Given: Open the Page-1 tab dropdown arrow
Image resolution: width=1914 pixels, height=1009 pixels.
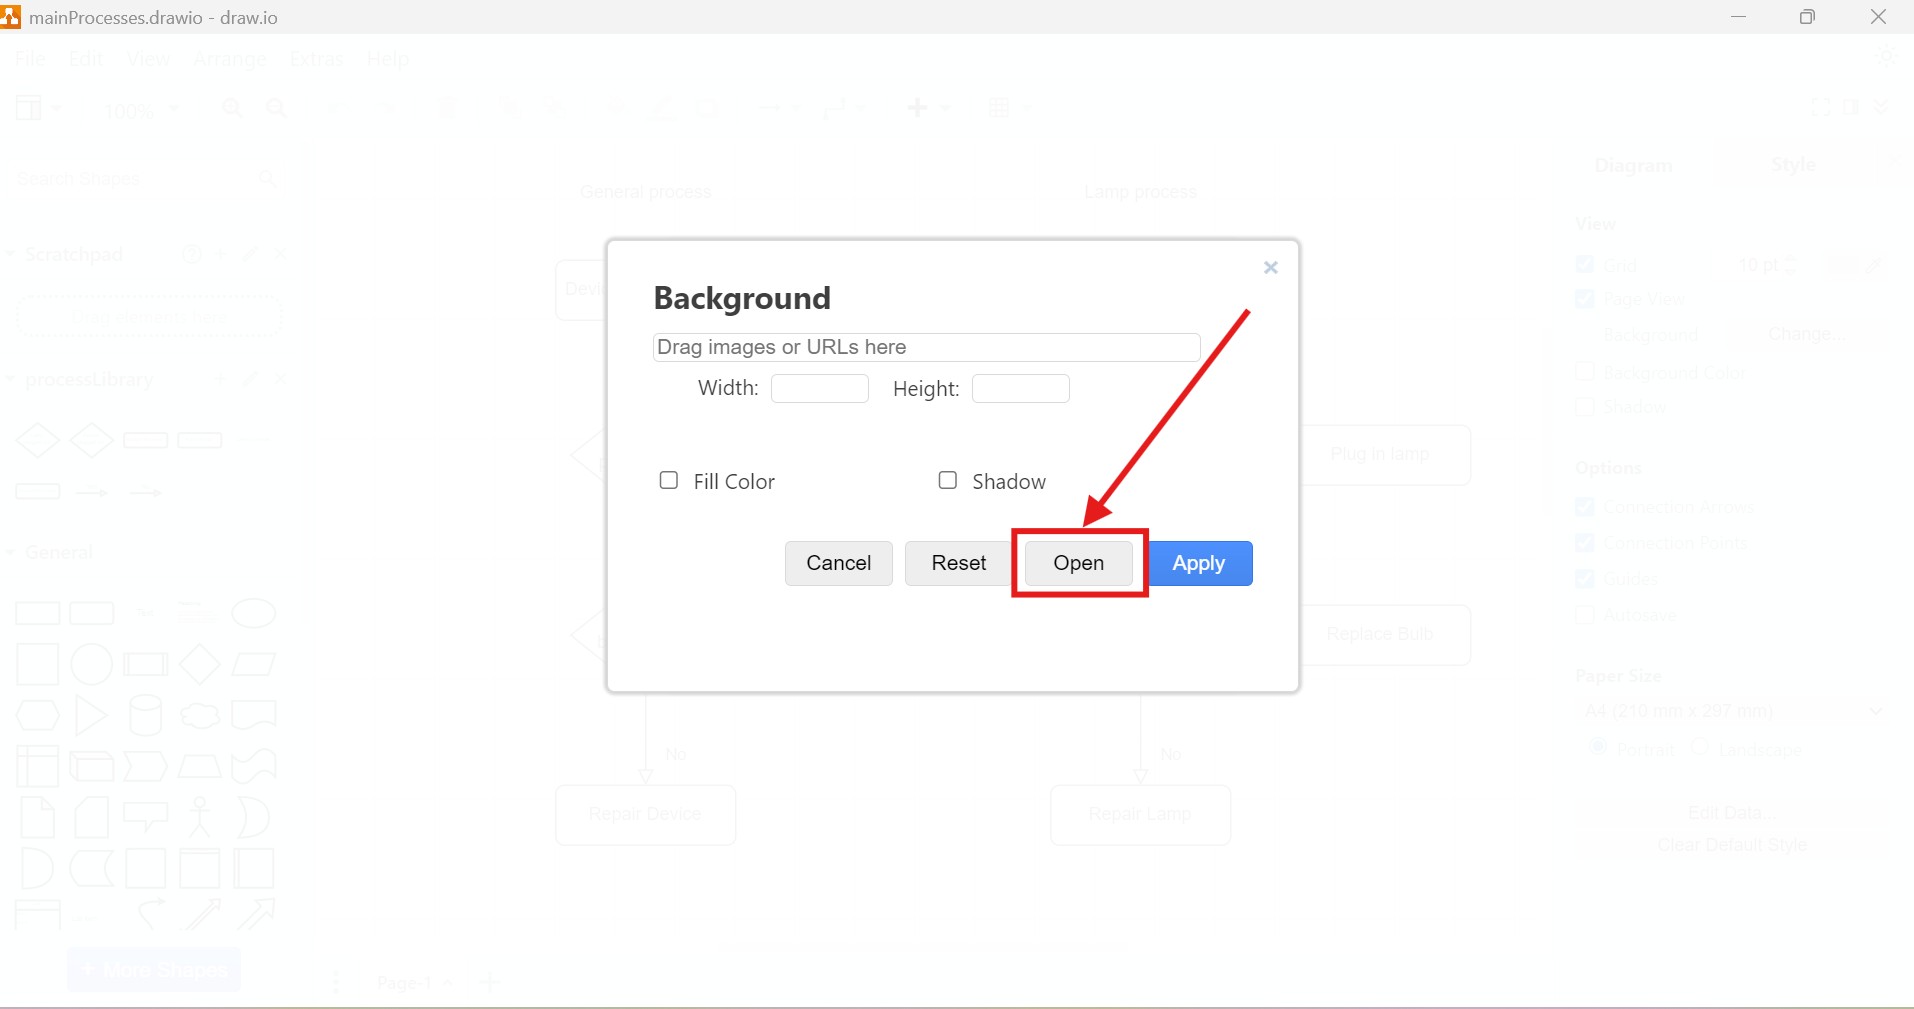Looking at the screenshot, I should [447, 983].
